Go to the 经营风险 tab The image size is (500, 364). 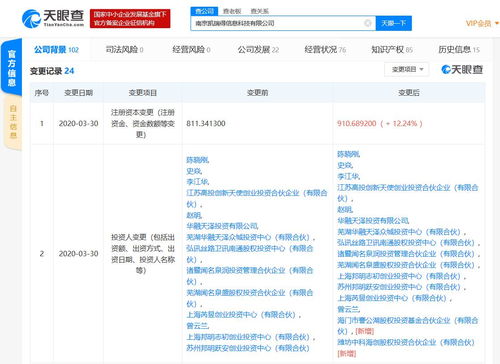coord(191,50)
